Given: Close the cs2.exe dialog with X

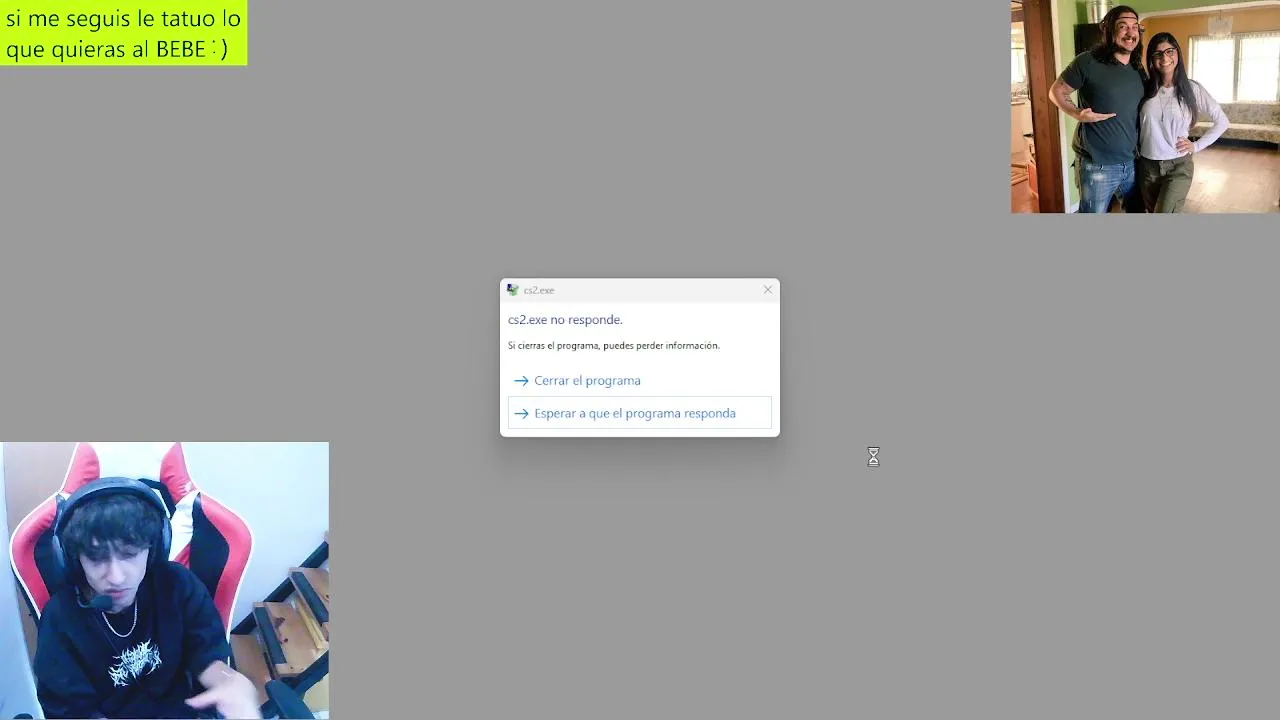Looking at the screenshot, I should click(x=768, y=290).
